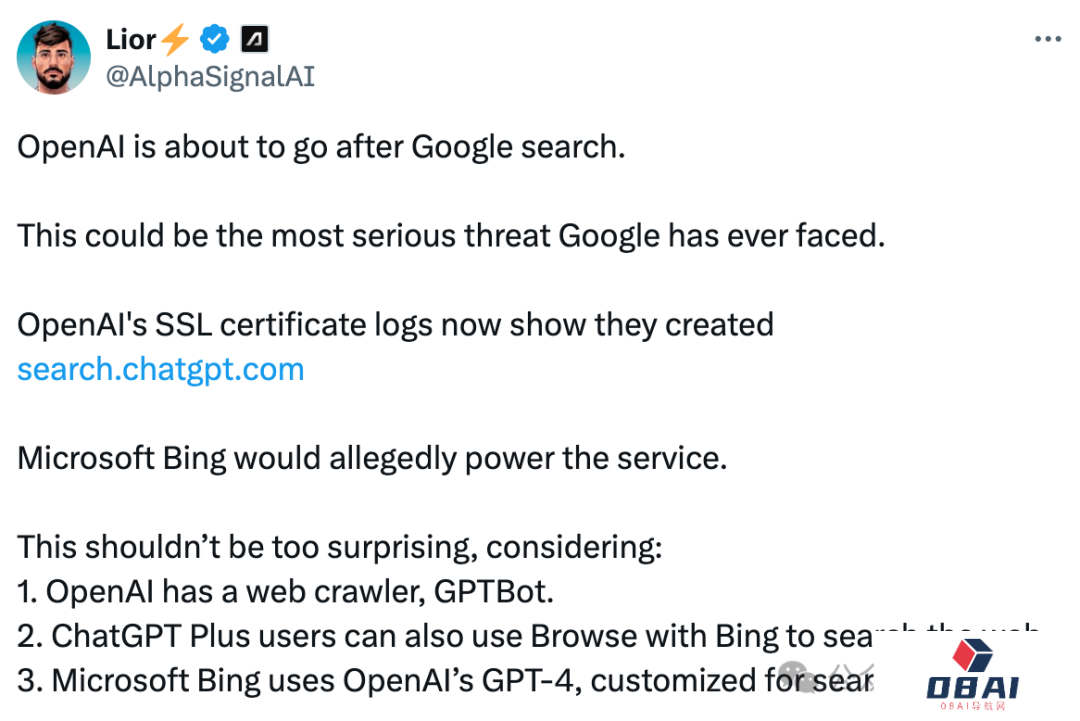Click the display name Lior

[131, 39]
